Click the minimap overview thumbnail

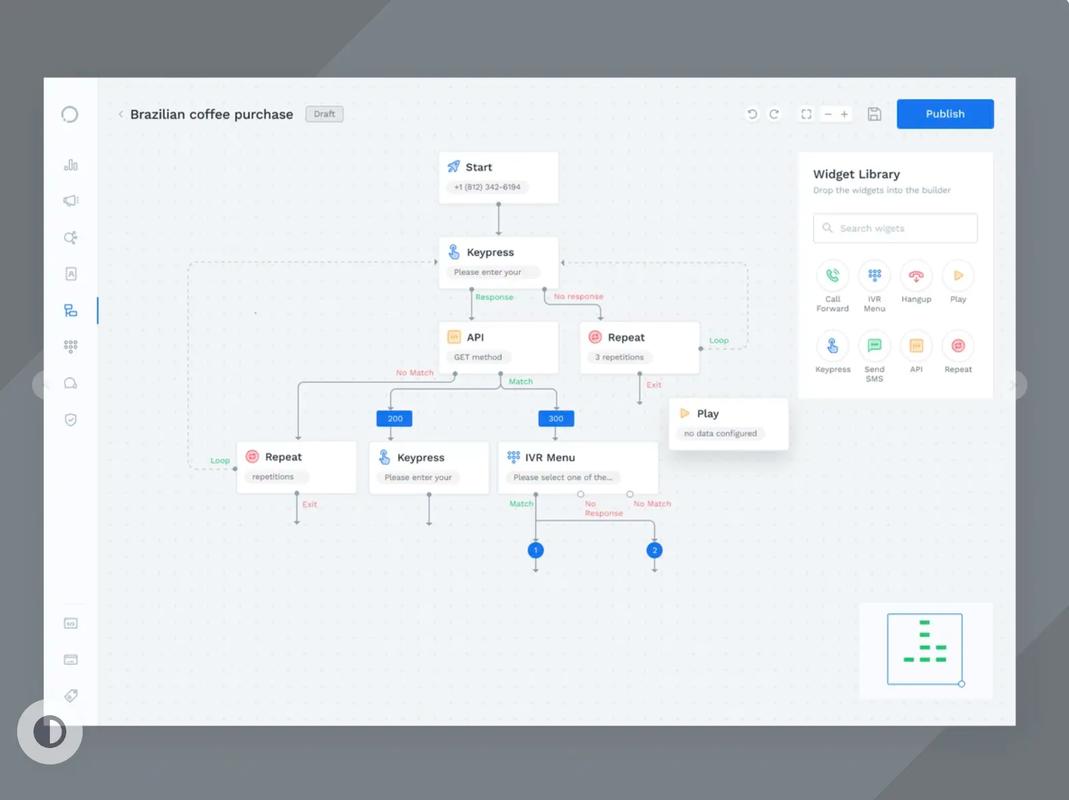tap(924, 649)
